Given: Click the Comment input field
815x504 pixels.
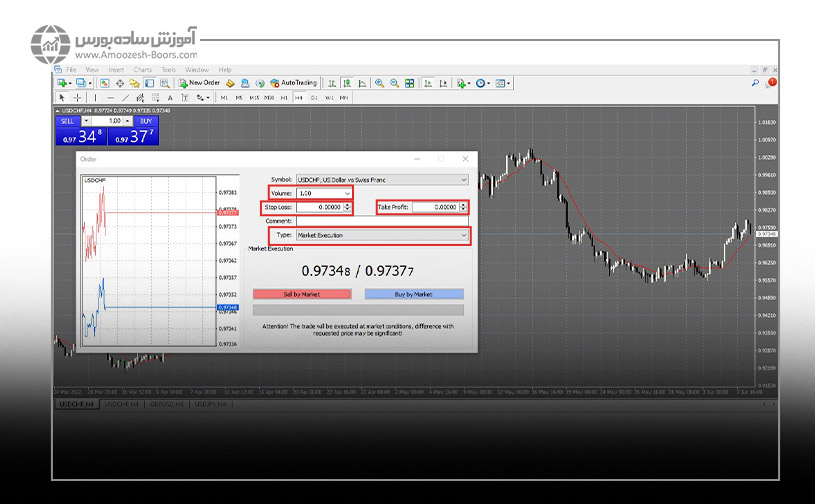Looking at the screenshot, I should click(380, 221).
